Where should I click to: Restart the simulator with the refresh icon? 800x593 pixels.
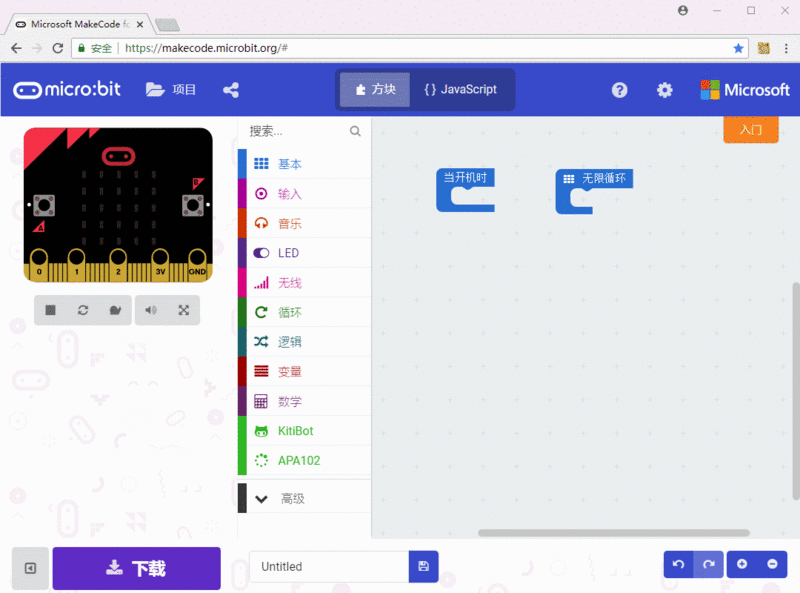click(x=83, y=310)
